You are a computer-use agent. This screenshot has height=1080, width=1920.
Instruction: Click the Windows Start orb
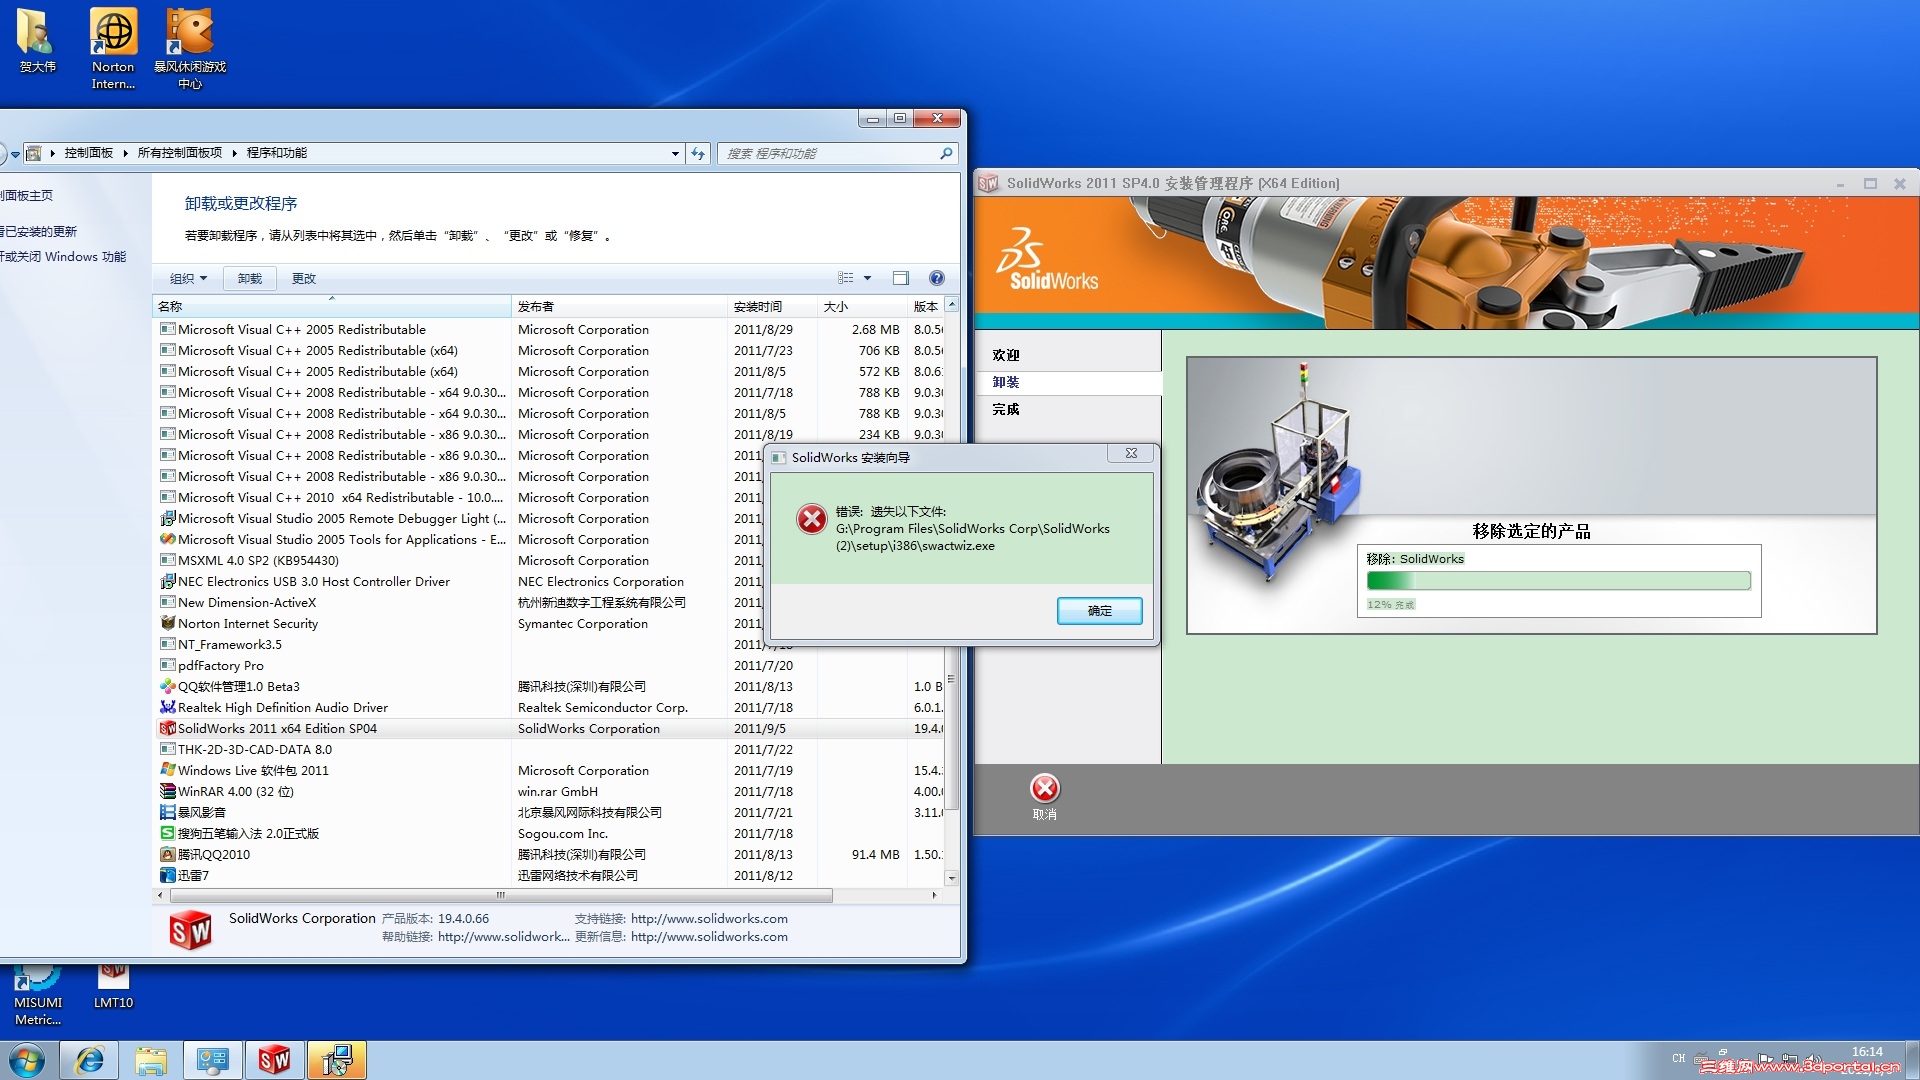tap(27, 1060)
